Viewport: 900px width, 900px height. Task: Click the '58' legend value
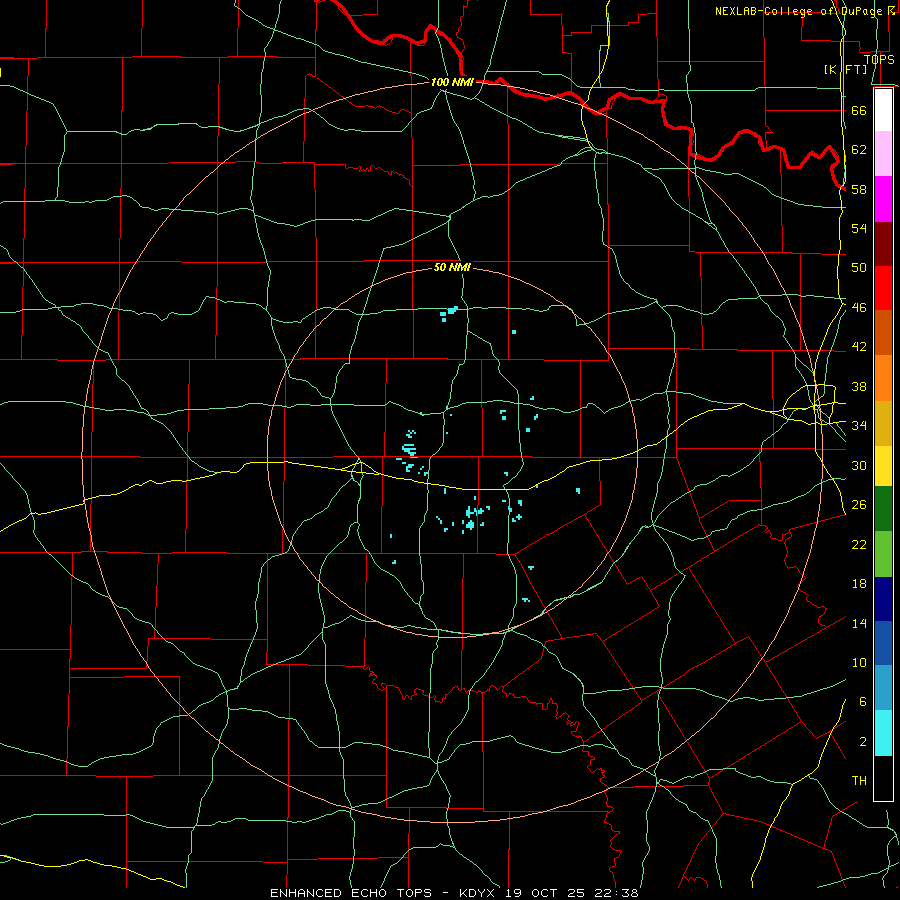(x=859, y=189)
